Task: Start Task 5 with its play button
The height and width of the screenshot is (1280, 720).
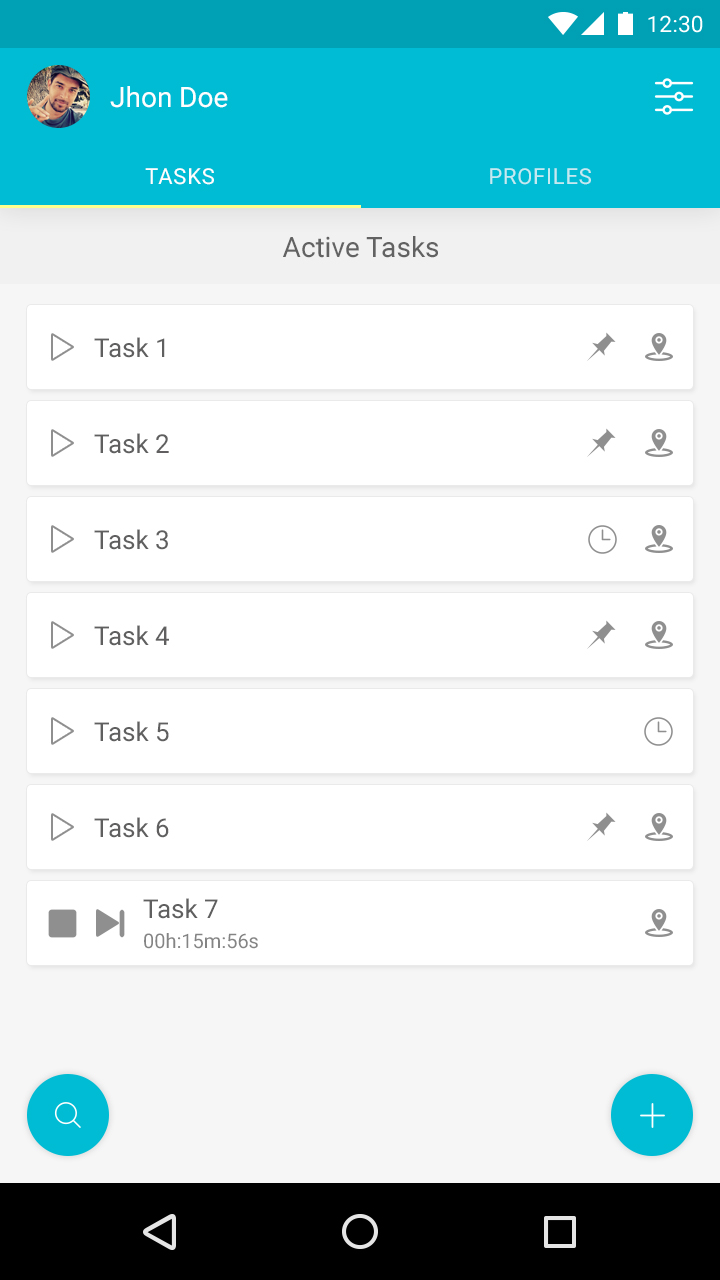Action: pyautogui.click(x=62, y=732)
